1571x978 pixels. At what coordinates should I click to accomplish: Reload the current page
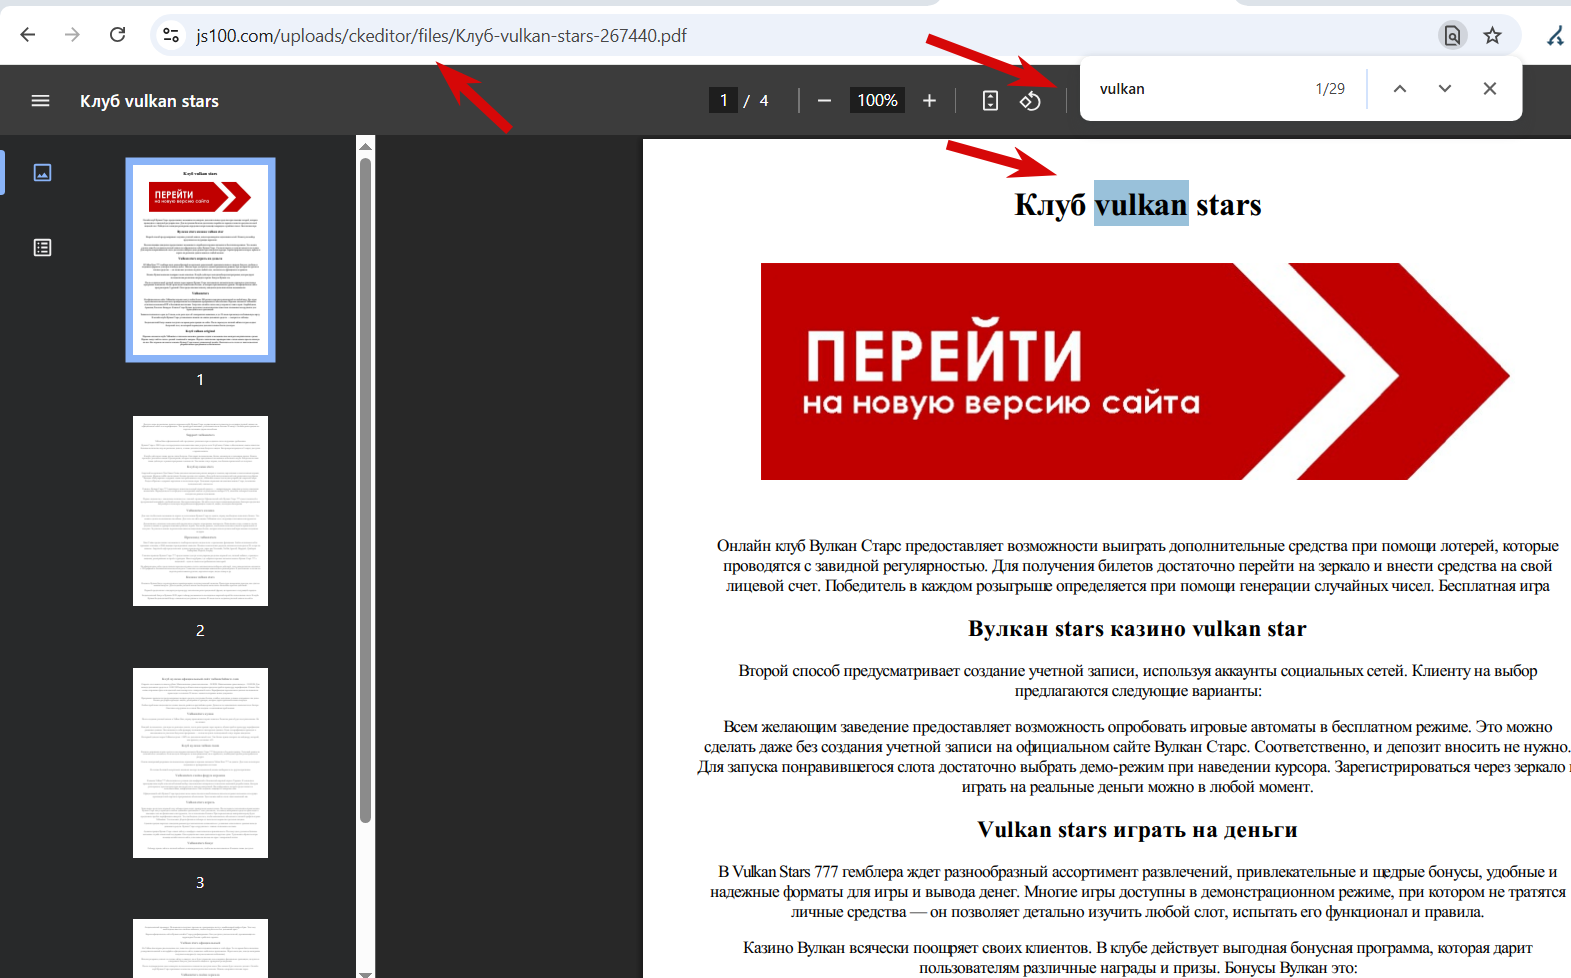click(118, 35)
